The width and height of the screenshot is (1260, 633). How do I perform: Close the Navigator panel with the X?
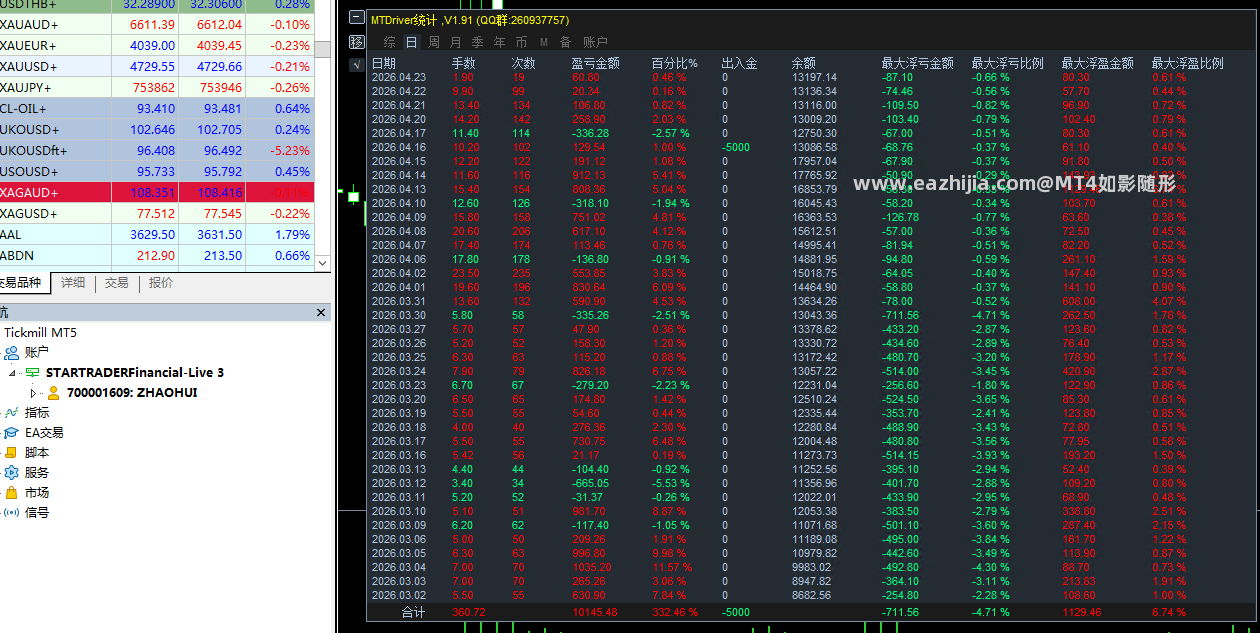tap(321, 313)
